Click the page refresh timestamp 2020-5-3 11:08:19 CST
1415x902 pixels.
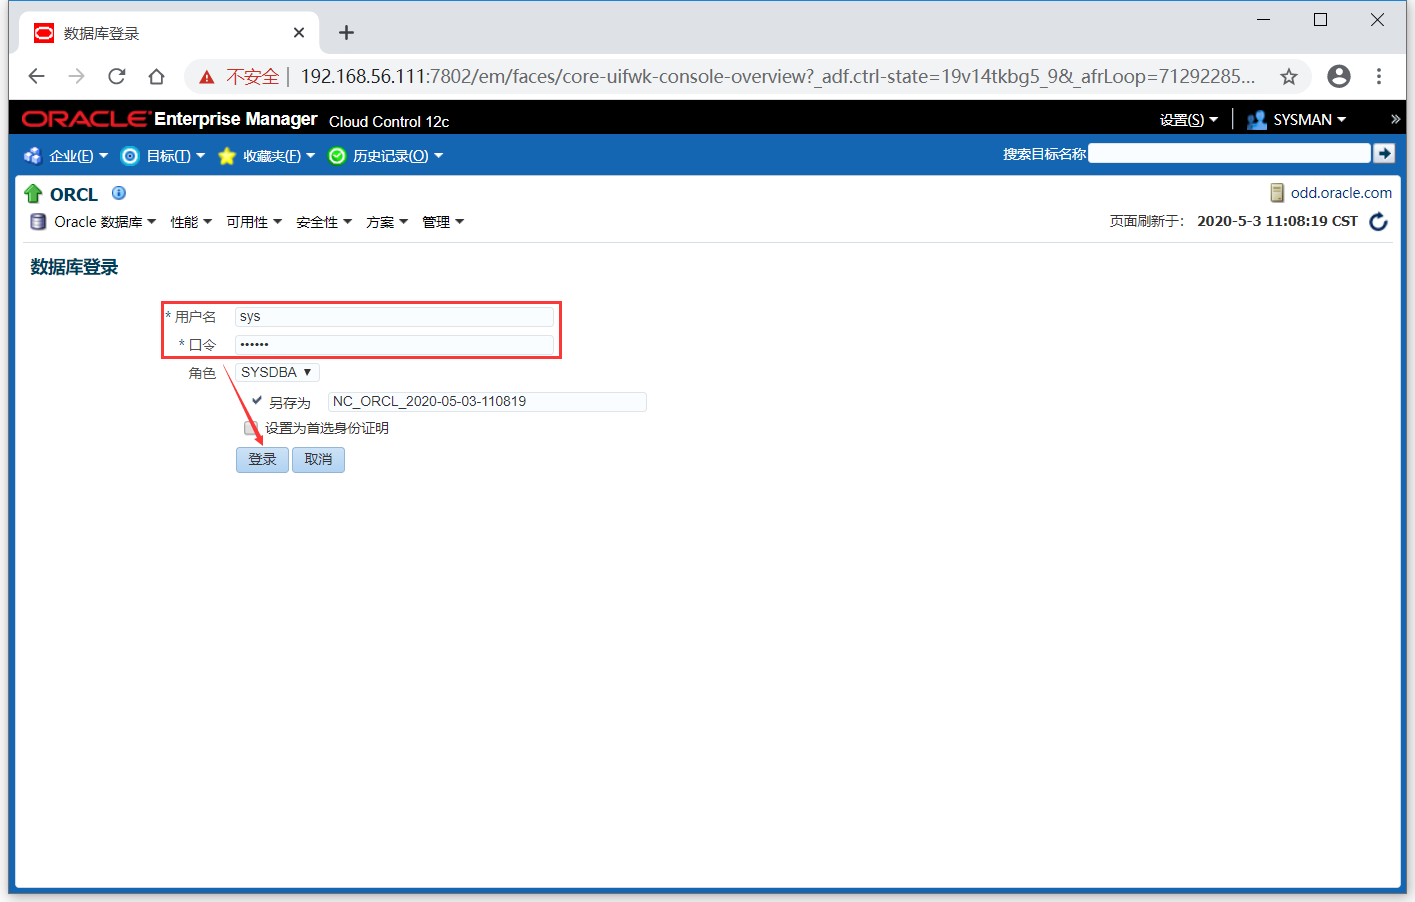[1277, 221]
